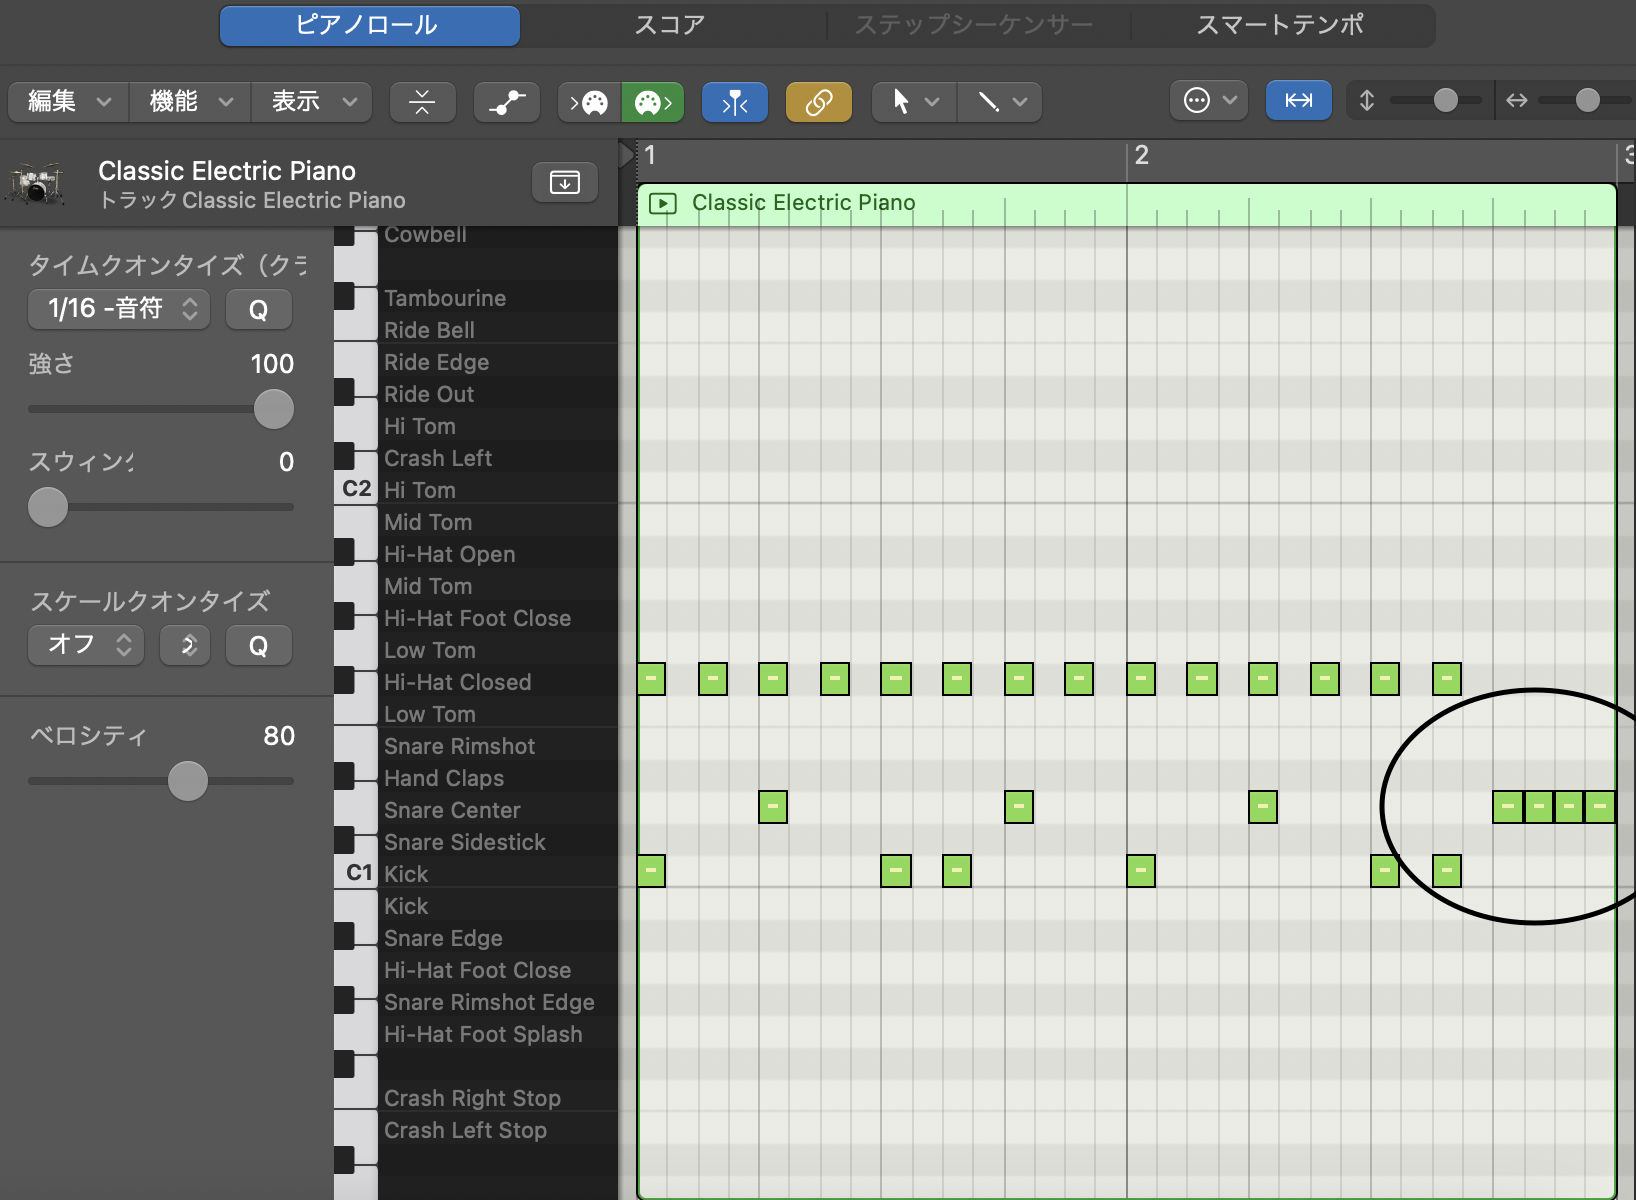Select the first Hi-Hat Closed note
This screenshot has width=1636, height=1200.
[651, 679]
